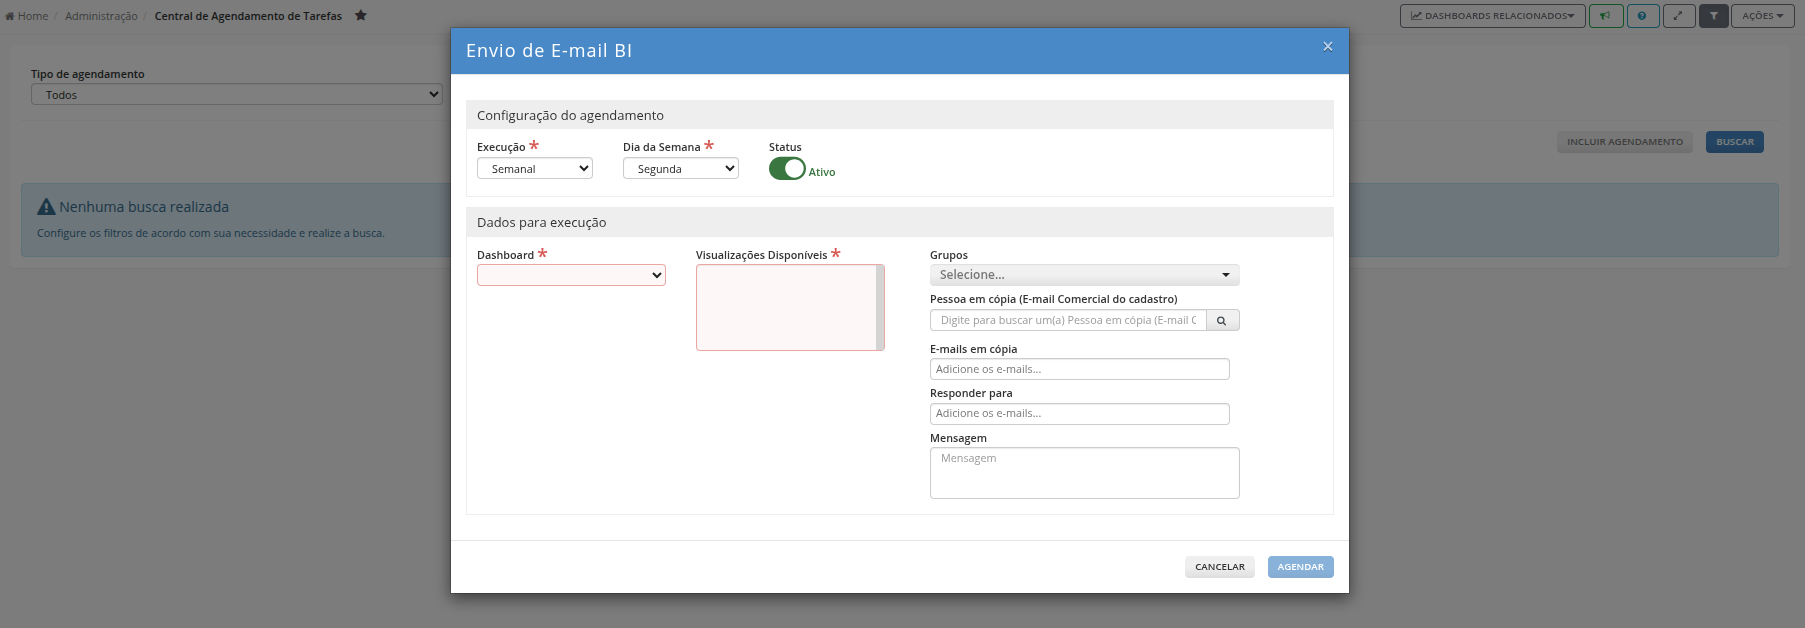Click the Home breadcrumb link
1805x628 pixels.
coord(27,16)
